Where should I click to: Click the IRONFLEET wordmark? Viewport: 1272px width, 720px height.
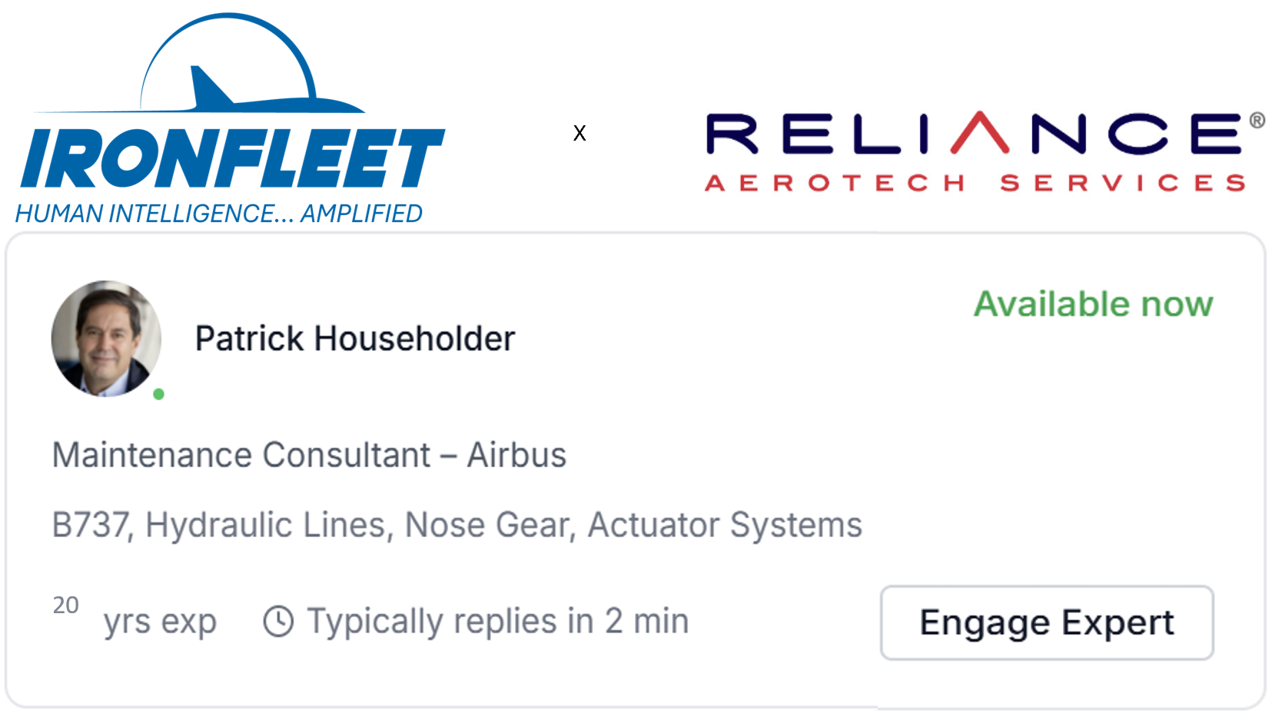(x=232, y=159)
